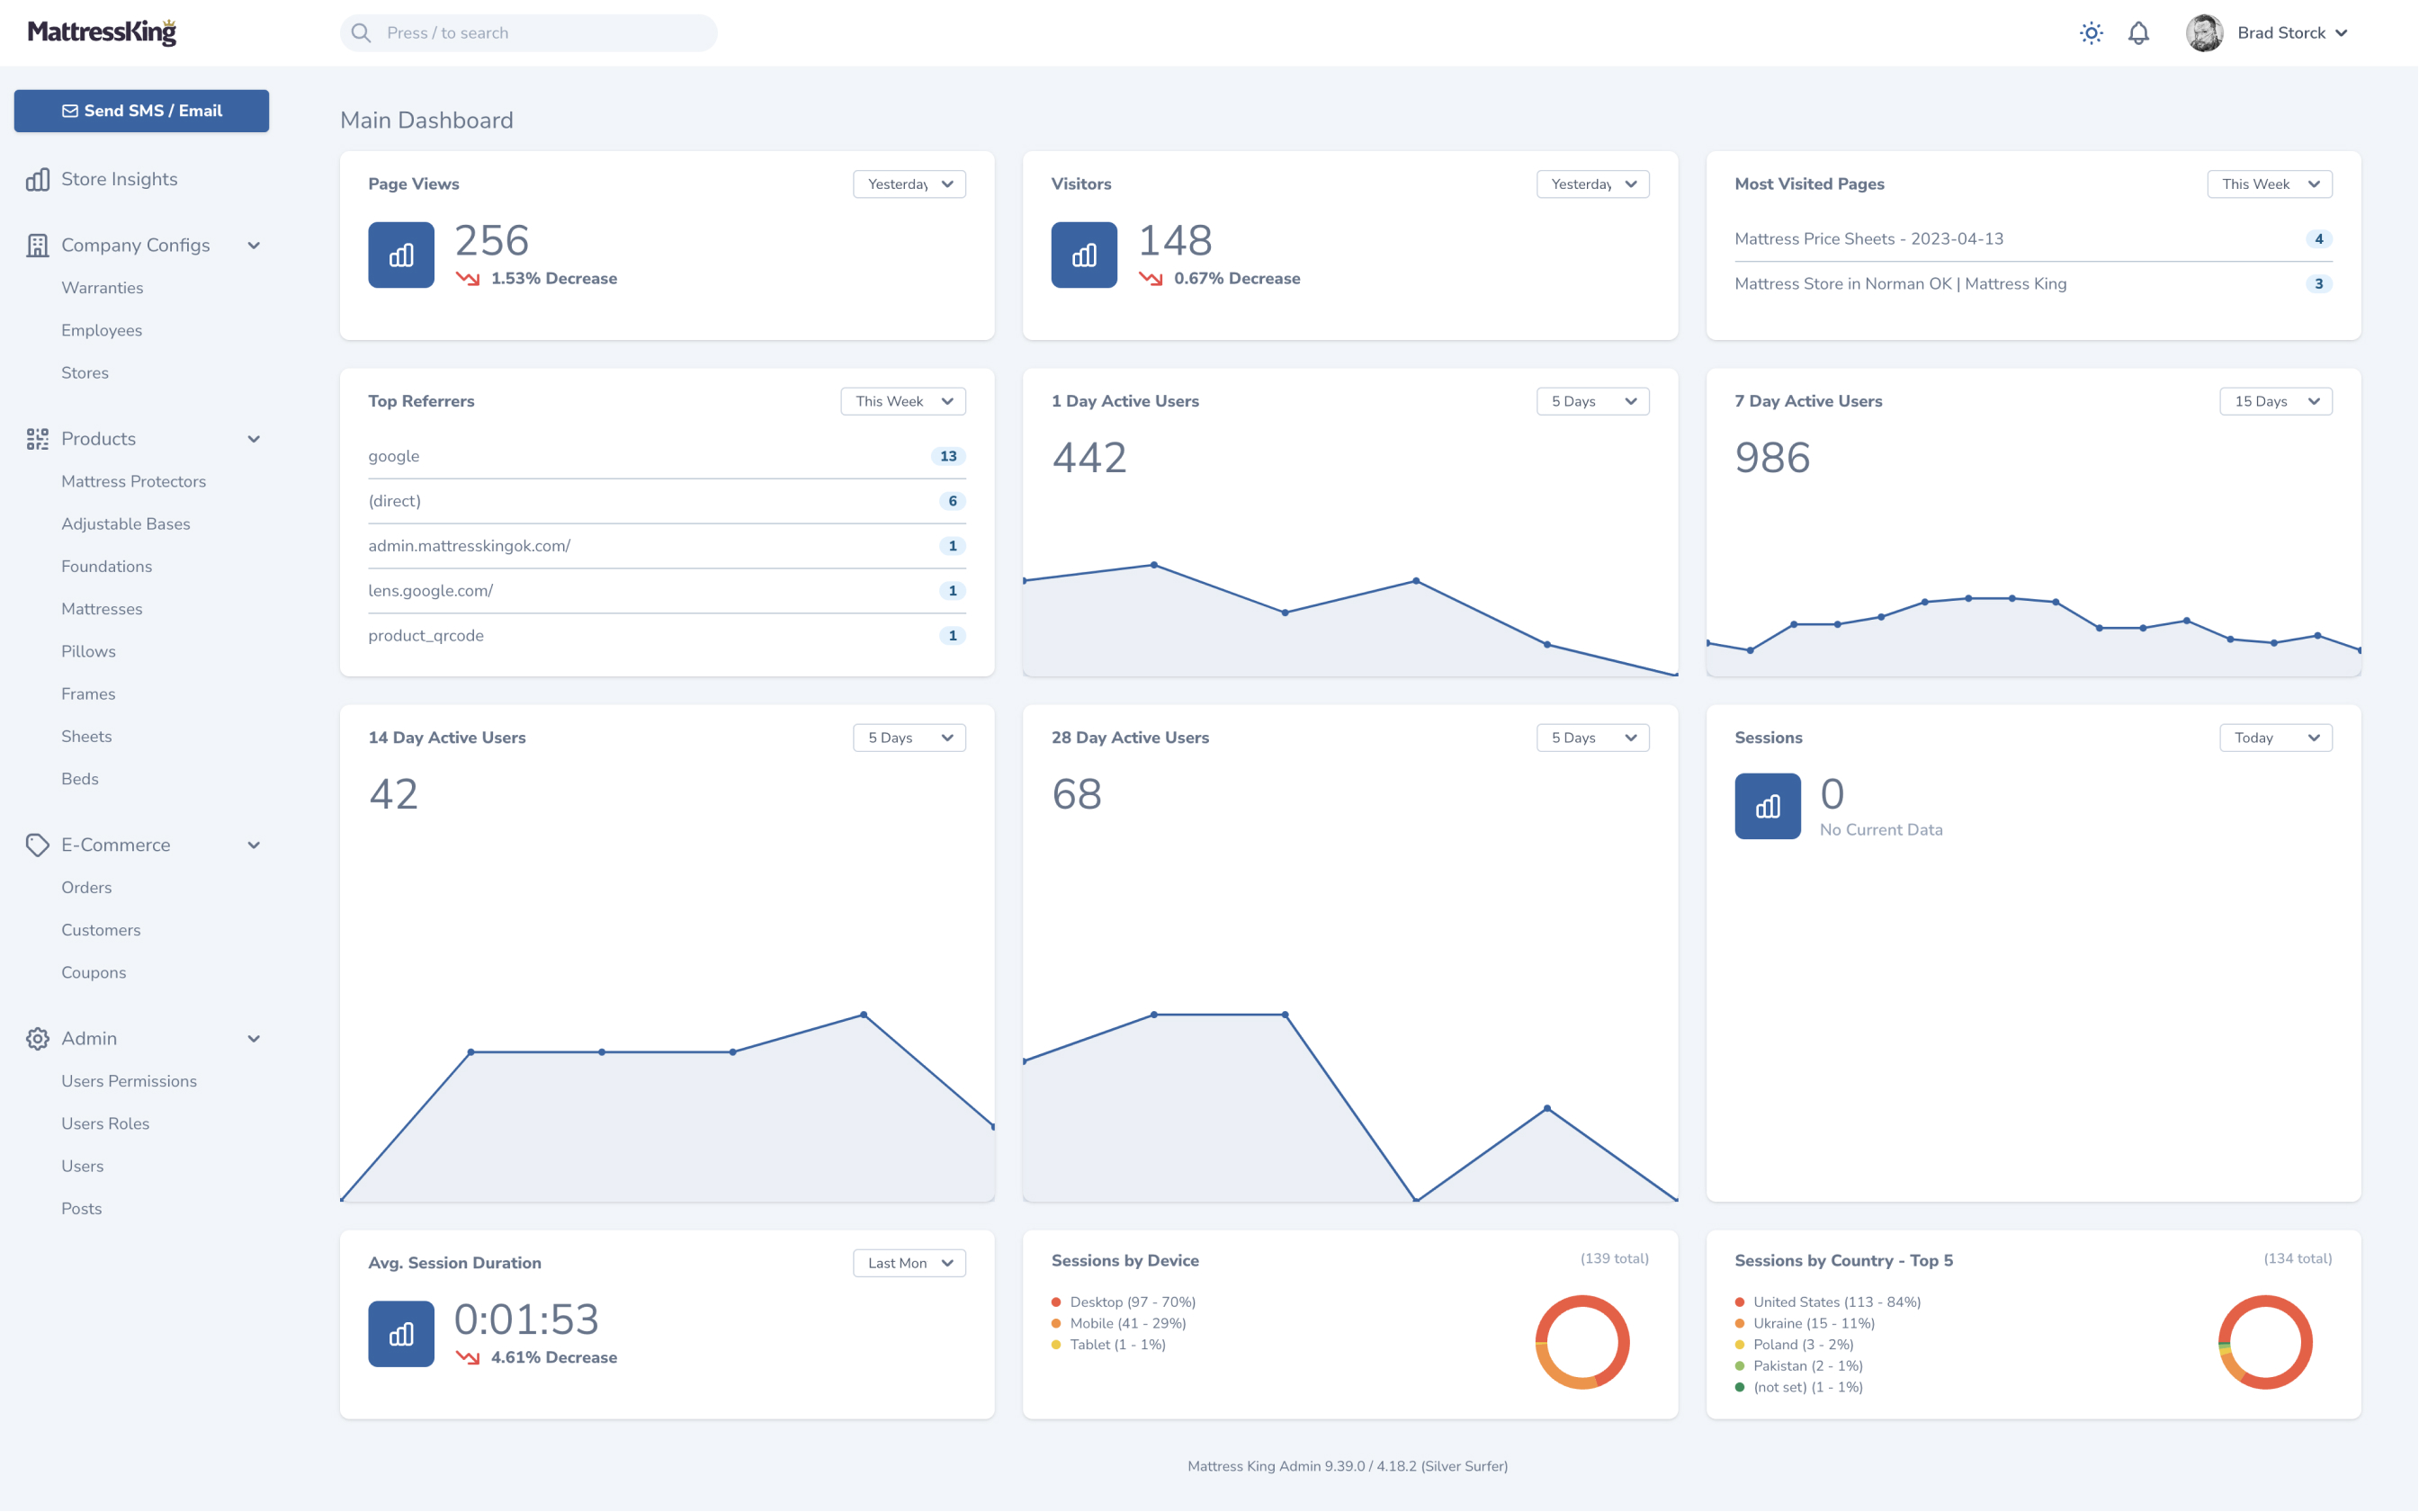
Task: Open the Mattress Price Sheets - 2023-04-13 entry
Action: tap(1868, 239)
